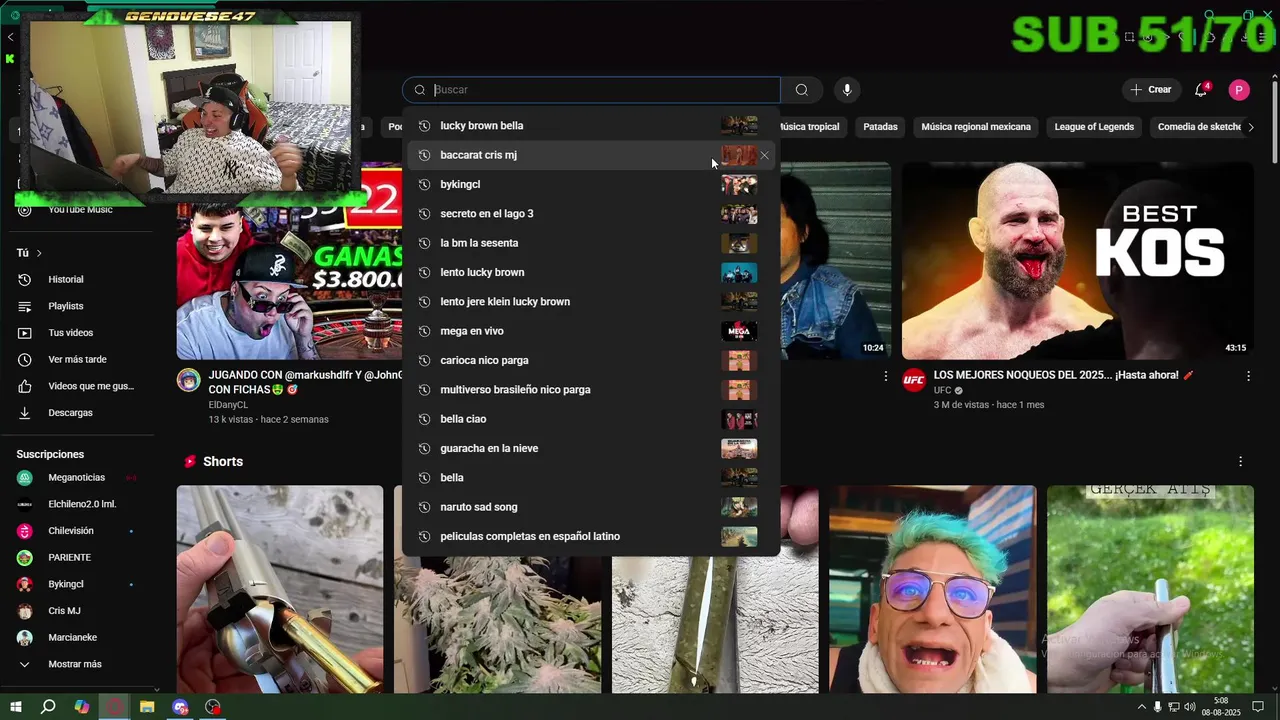Open Windows notification center

1259,707
